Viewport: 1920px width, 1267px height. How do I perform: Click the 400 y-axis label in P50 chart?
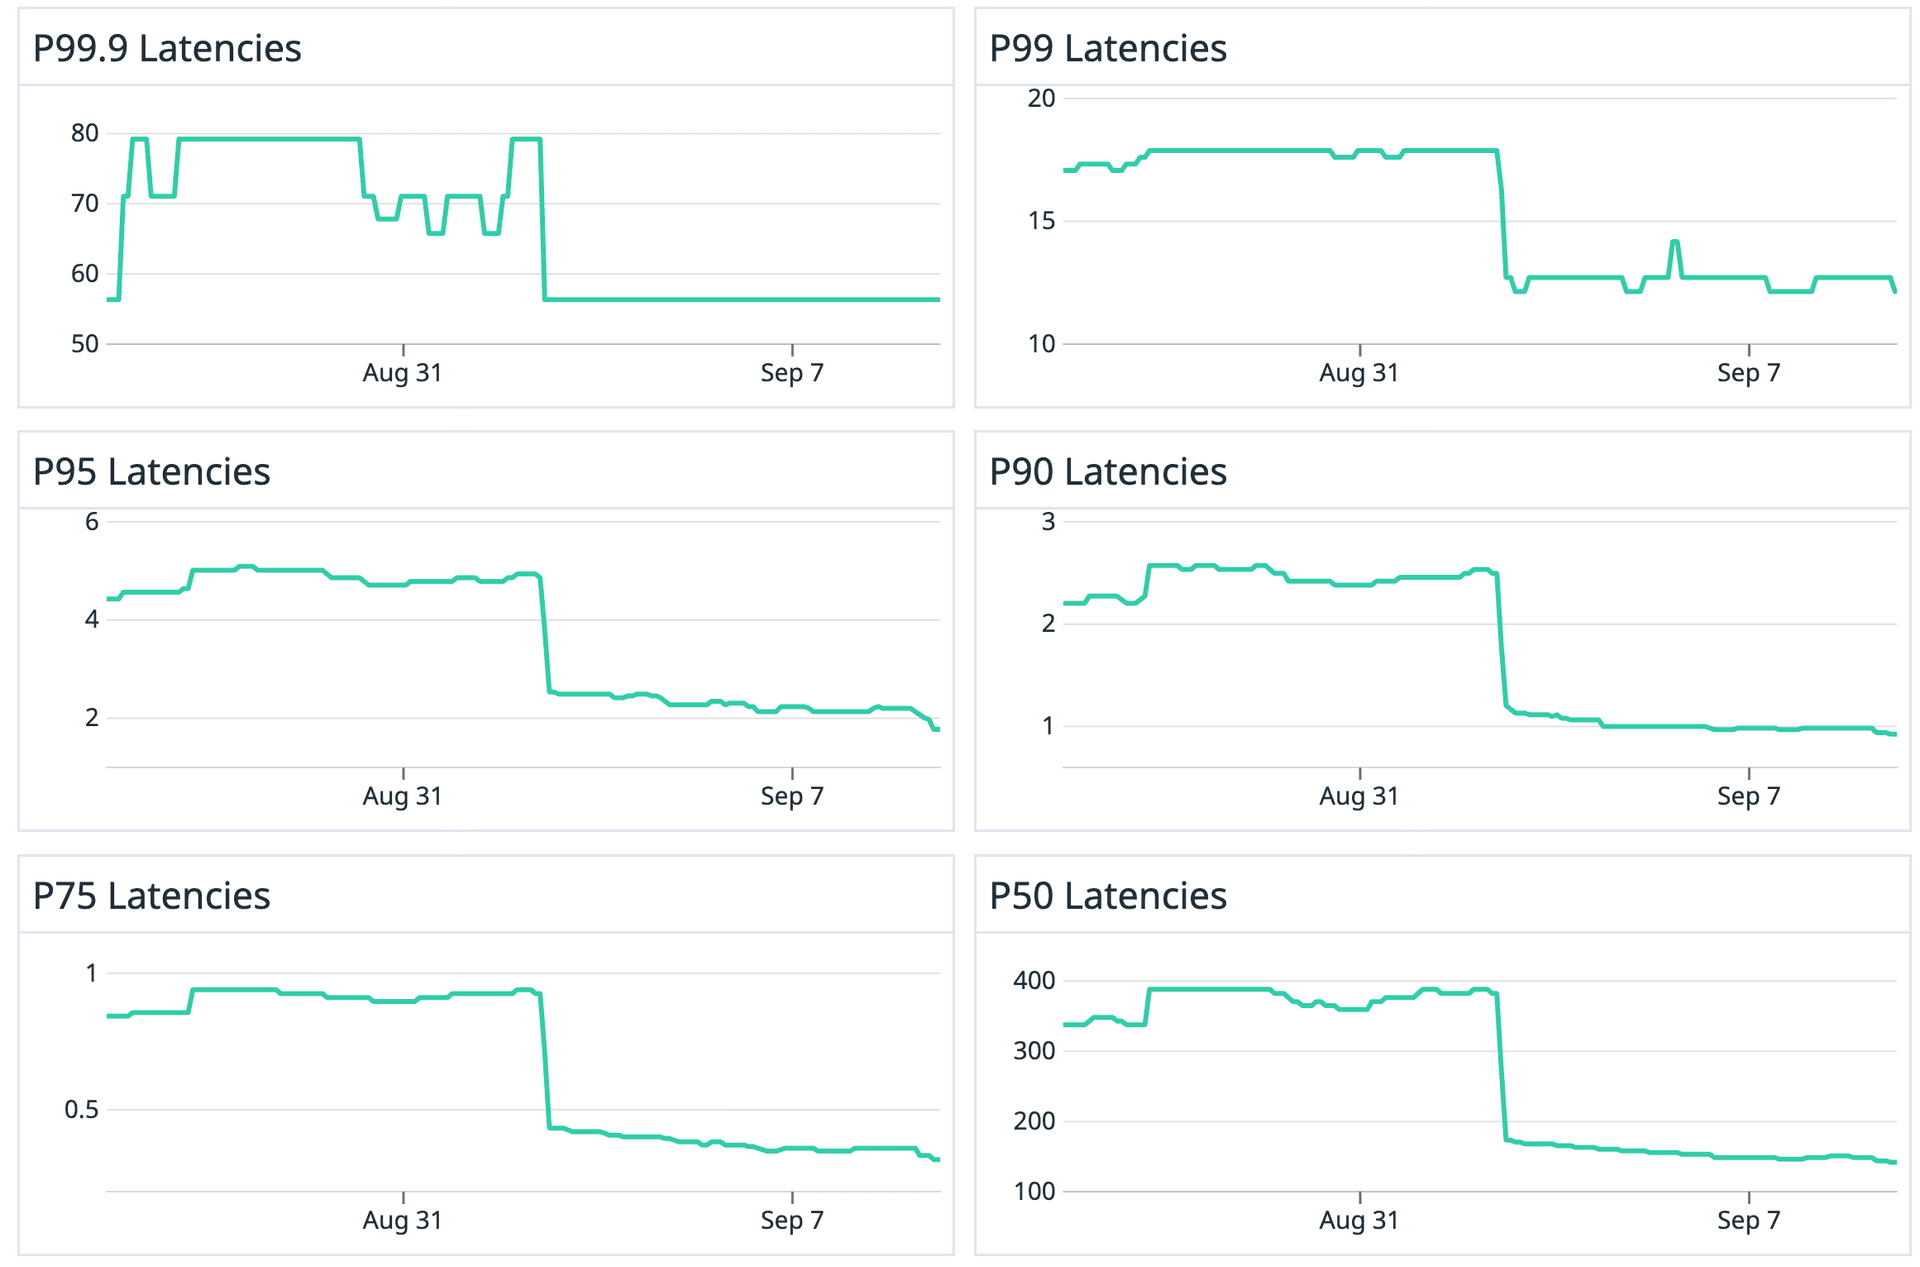[x=1034, y=981]
